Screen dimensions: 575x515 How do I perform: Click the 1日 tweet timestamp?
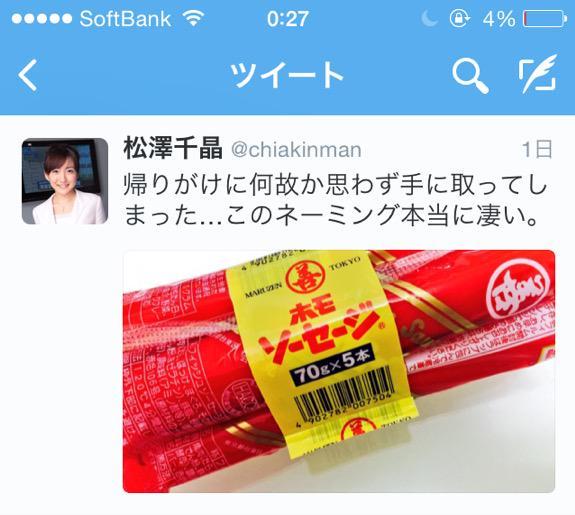point(537,149)
